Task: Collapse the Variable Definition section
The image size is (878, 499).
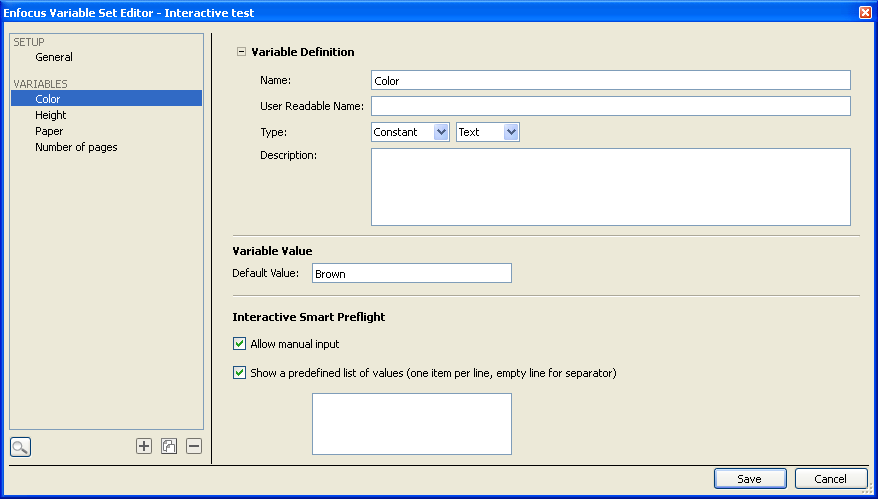Action: [x=241, y=52]
